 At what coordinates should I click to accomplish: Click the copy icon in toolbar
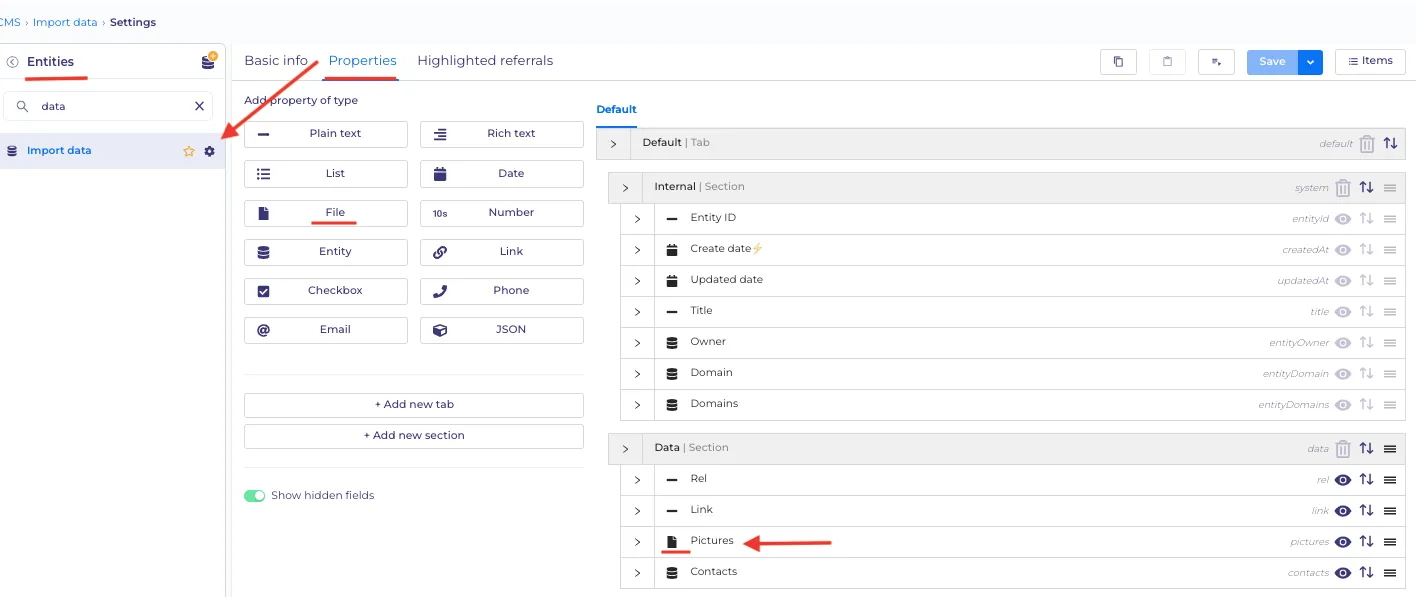pyautogui.click(x=1118, y=62)
